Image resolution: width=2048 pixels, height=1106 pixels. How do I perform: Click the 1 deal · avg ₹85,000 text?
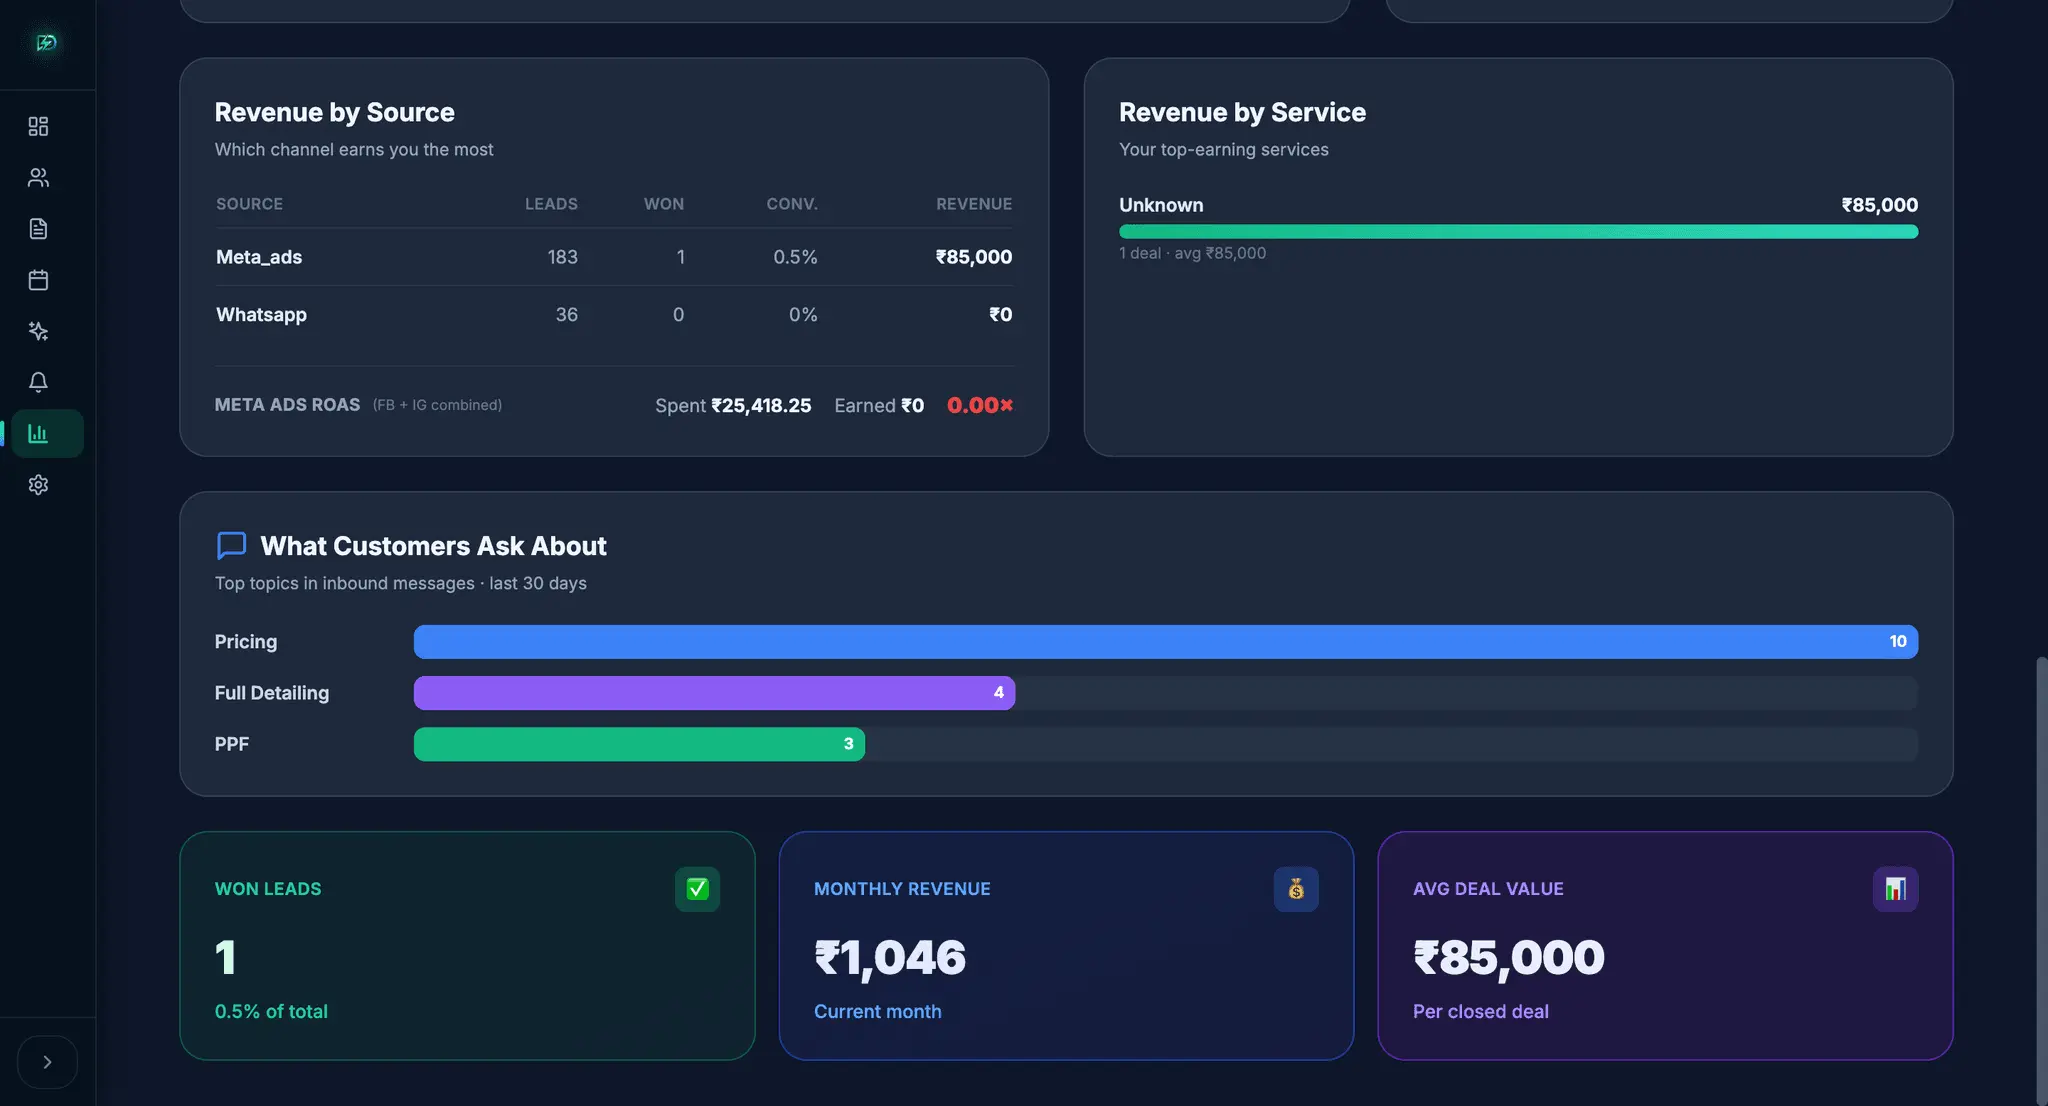[1192, 253]
